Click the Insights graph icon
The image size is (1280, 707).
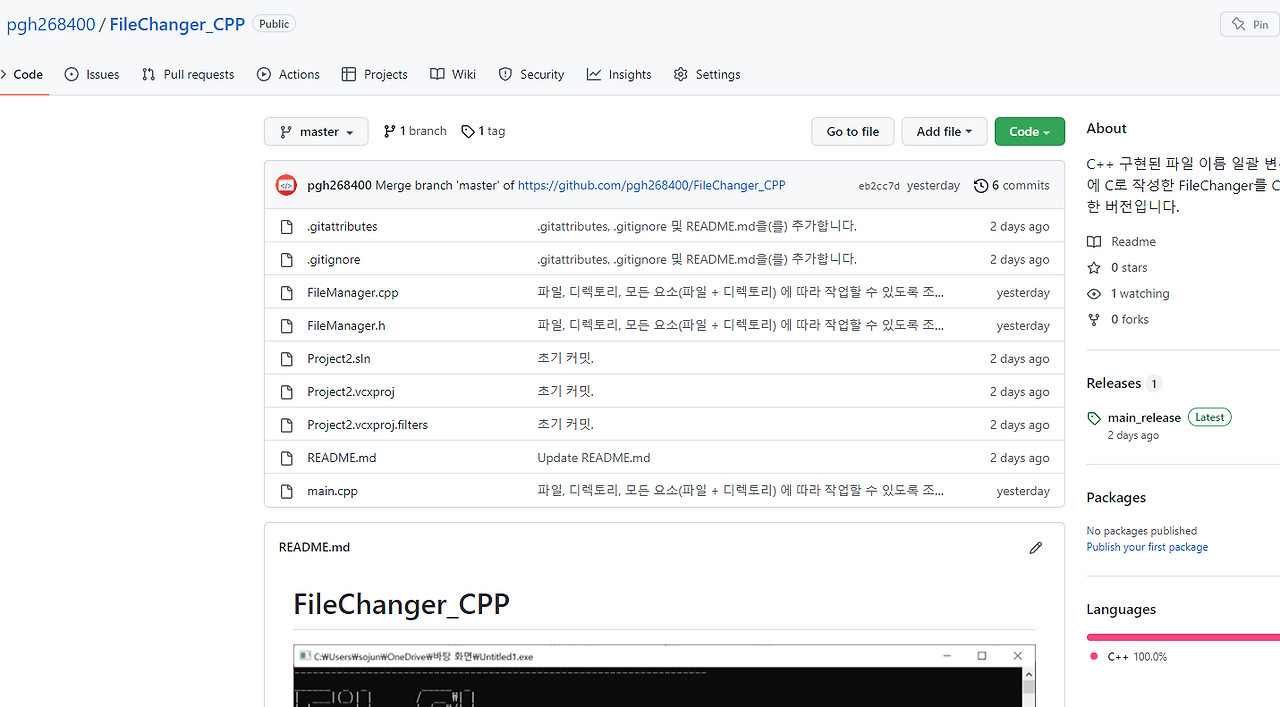(x=594, y=74)
